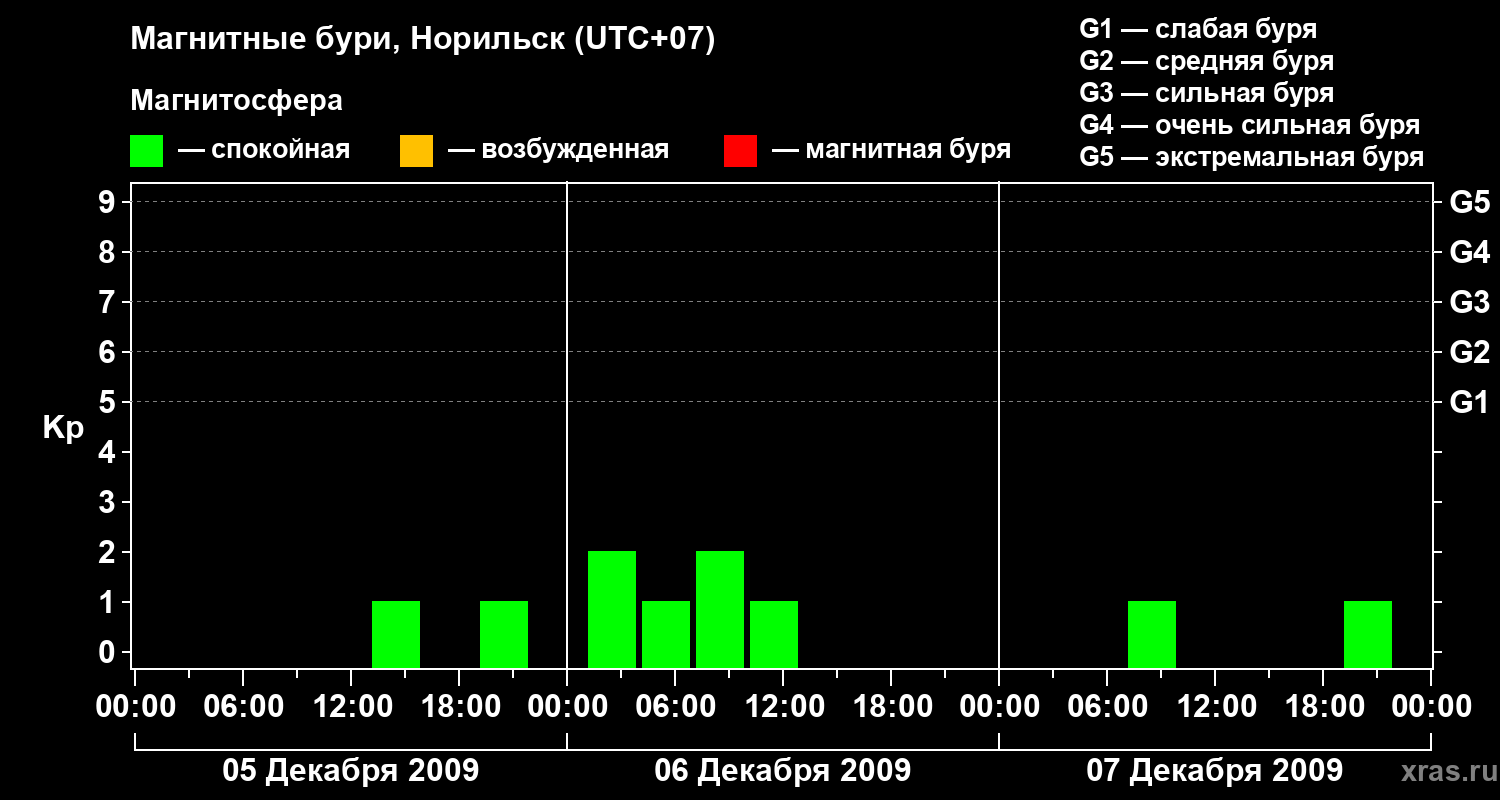Click the '— возбужденная' legend label
The image size is (1500, 800).
click(x=558, y=150)
